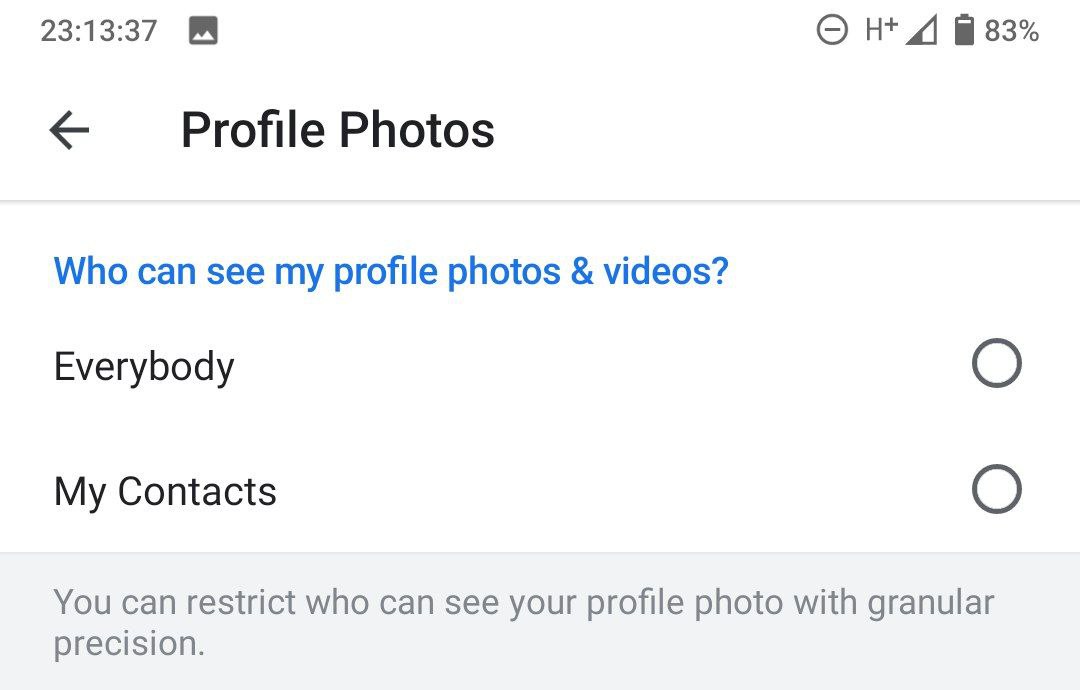This screenshot has height=690, width=1080.
Task: Tap the Profile Photos page title
Action: (x=338, y=130)
